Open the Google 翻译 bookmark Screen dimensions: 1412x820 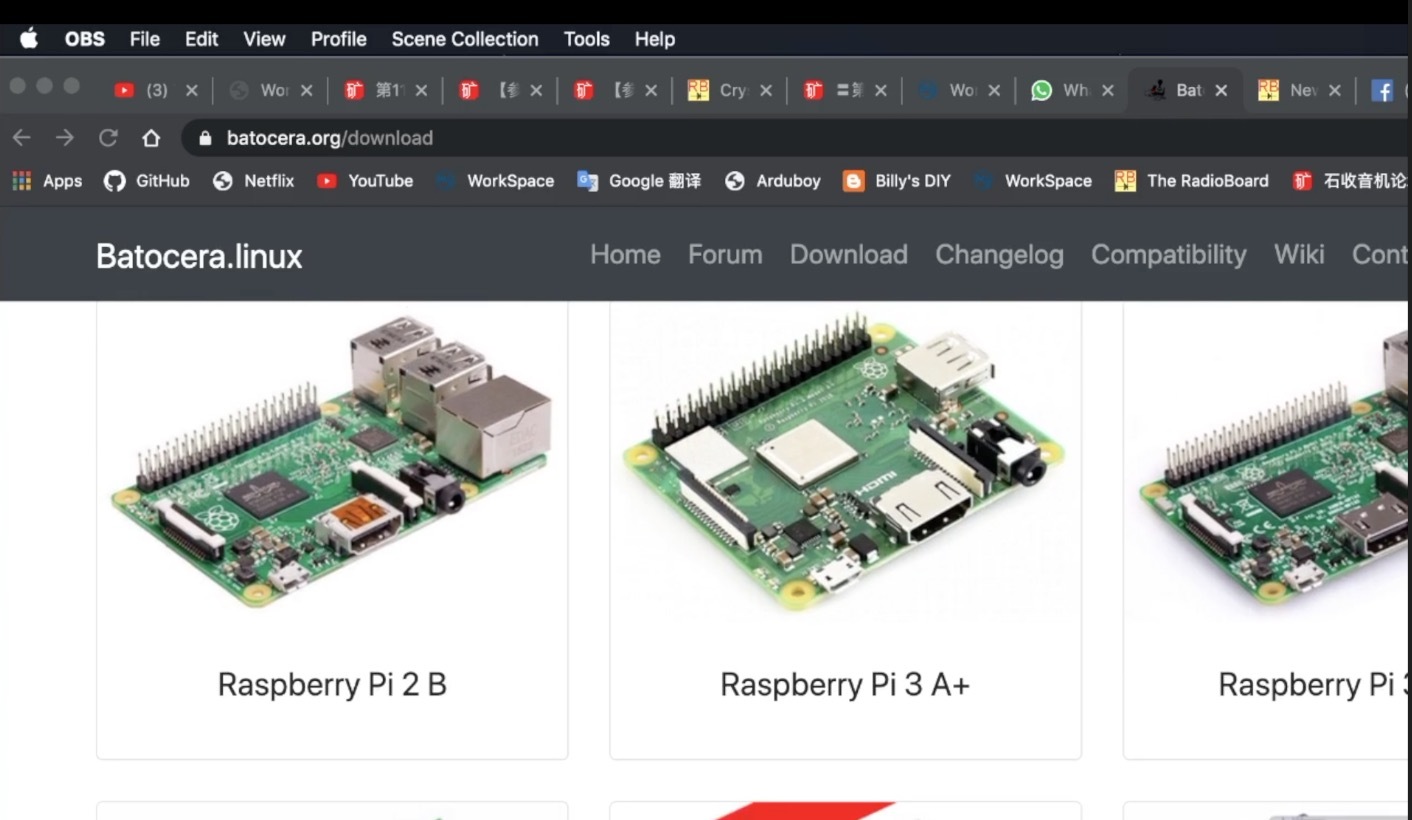(x=639, y=181)
